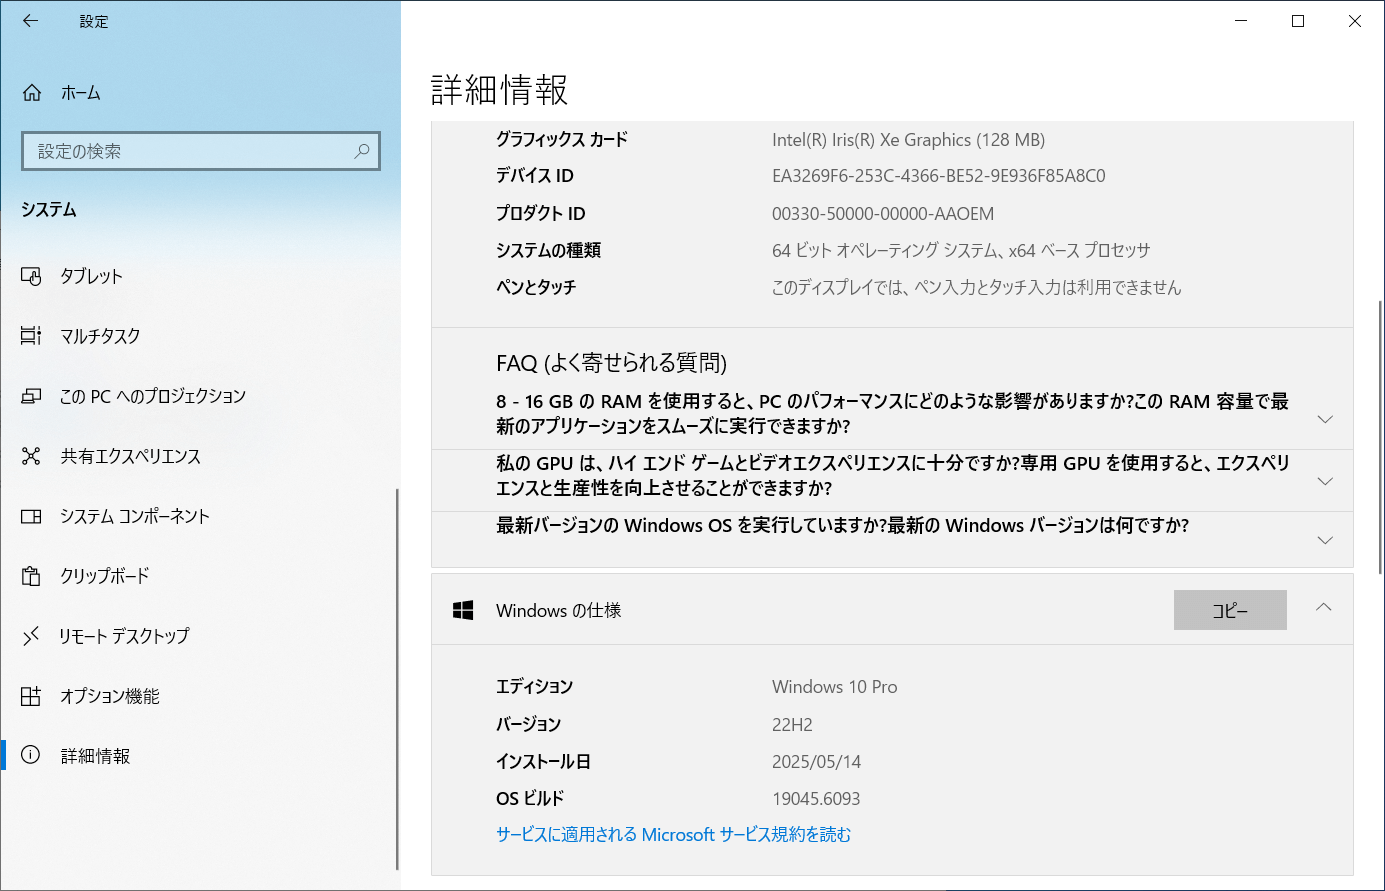Open クリップボード settings page

click(198, 576)
